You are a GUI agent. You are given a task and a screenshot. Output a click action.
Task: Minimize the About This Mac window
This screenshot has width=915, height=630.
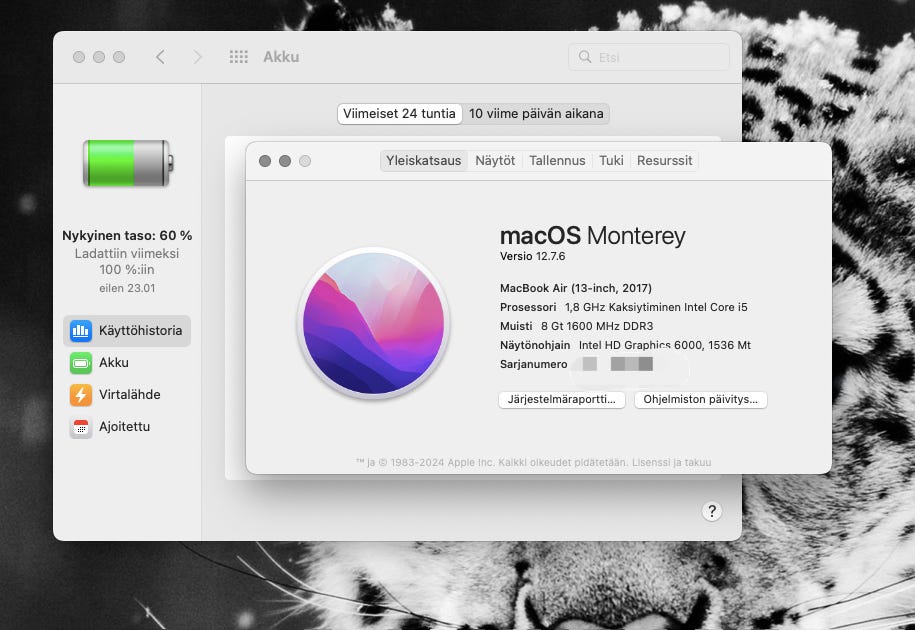point(285,161)
